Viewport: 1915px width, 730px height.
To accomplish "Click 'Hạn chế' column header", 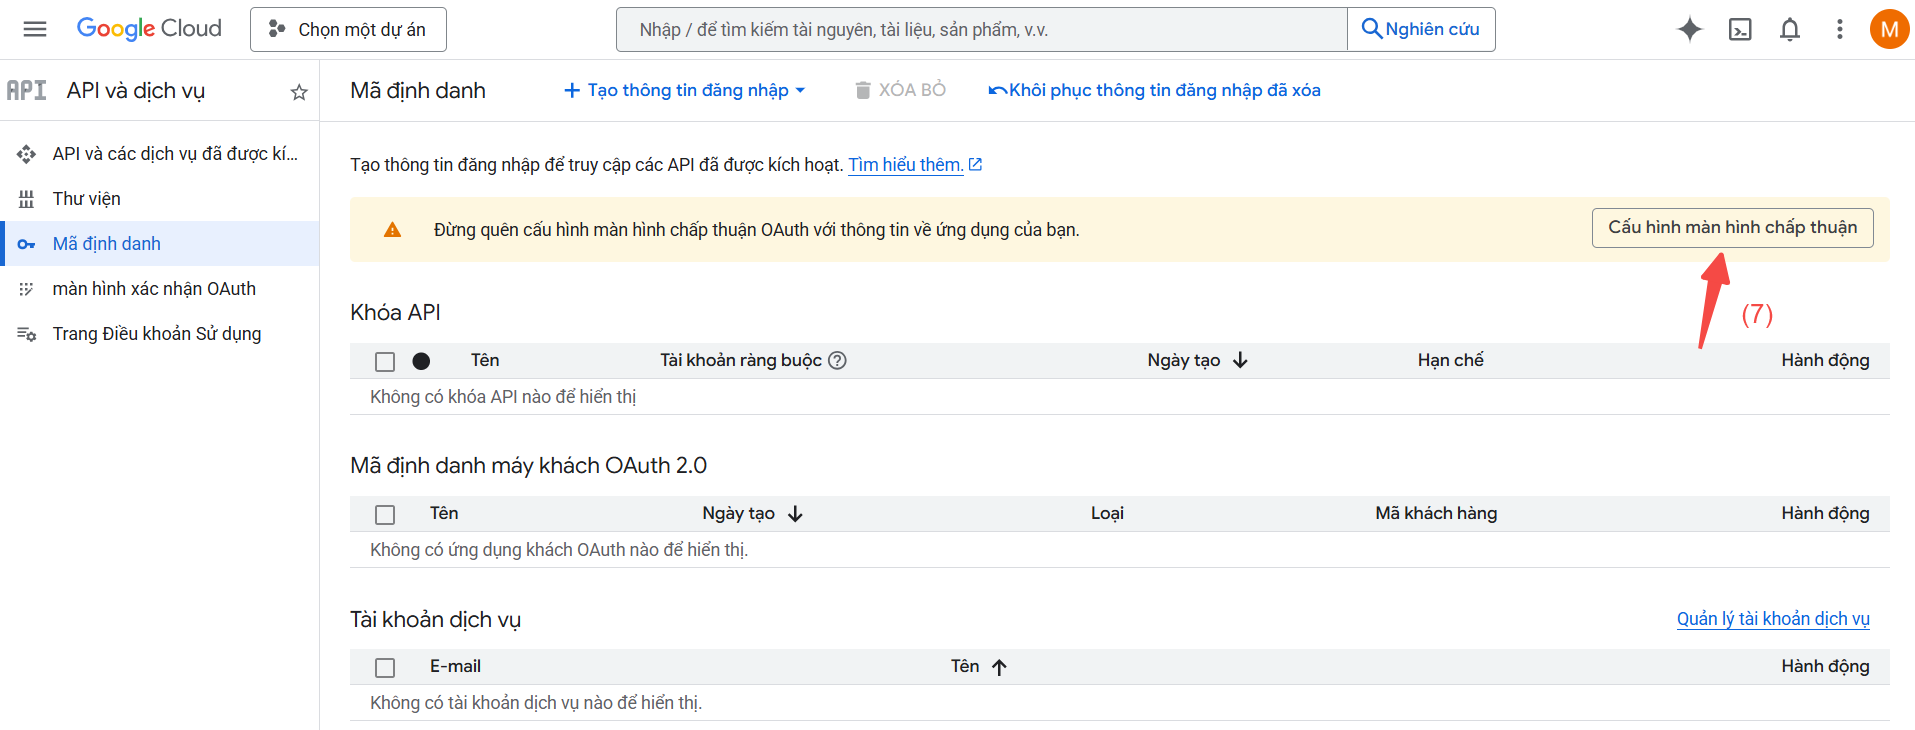I will click(x=1450, y=360).
